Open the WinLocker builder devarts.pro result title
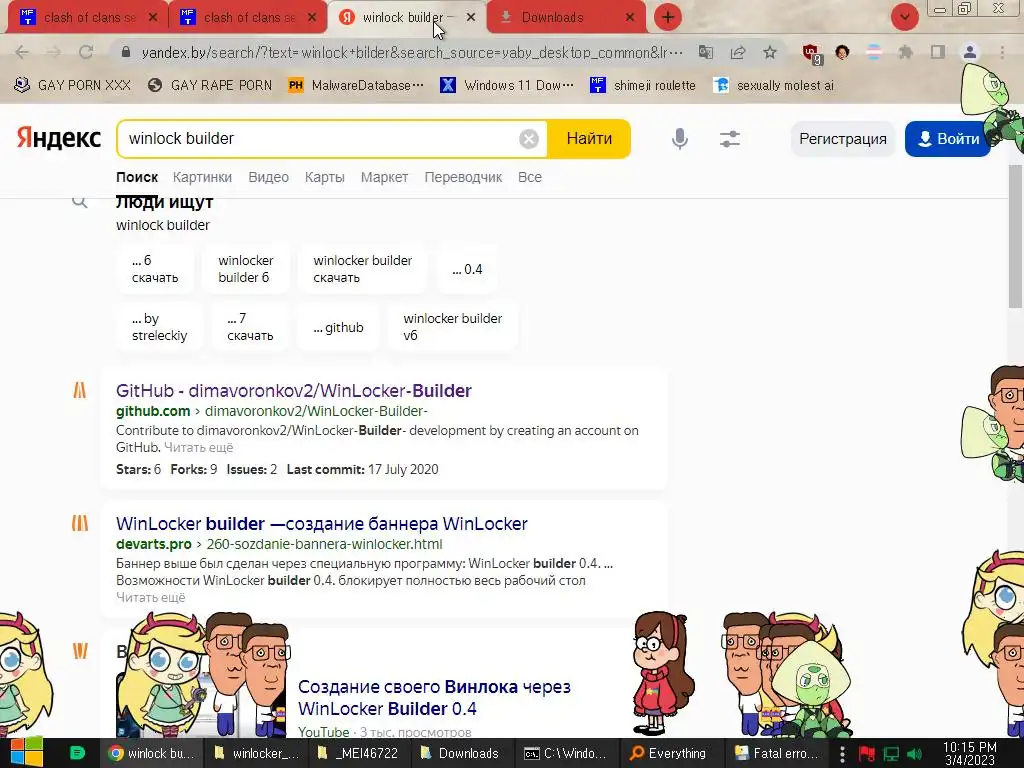The height and width of the screenshot is (768, 1024). coord(321,524)
